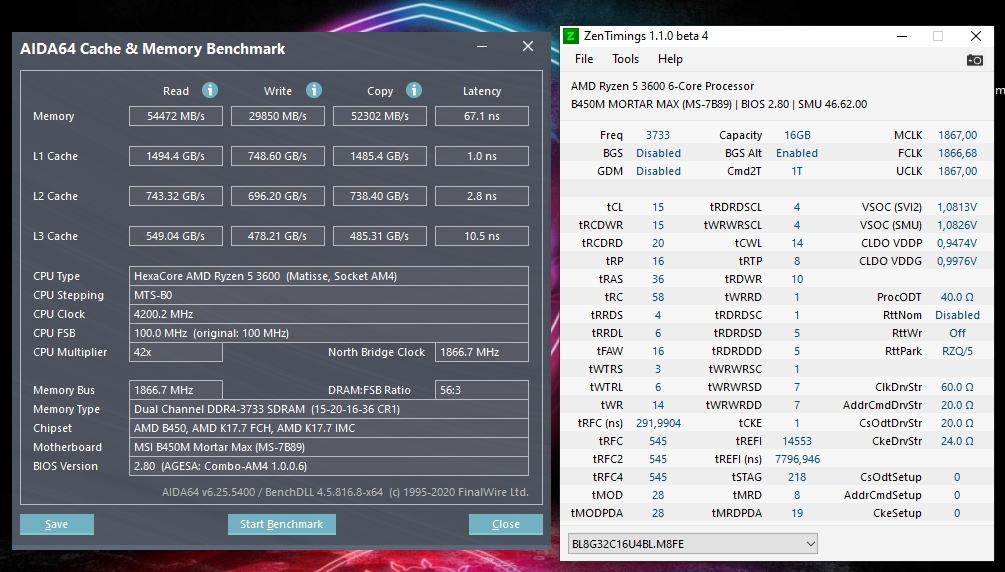This screenshot has width=1005, height=572.
Task: Click the tRCDRD value 20
Action: 658,243
